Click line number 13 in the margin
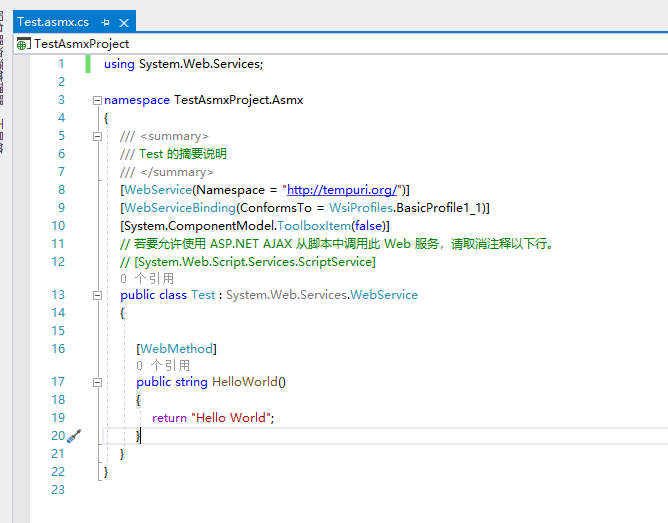This screenshot has width=668, height=523. (58, 295)
